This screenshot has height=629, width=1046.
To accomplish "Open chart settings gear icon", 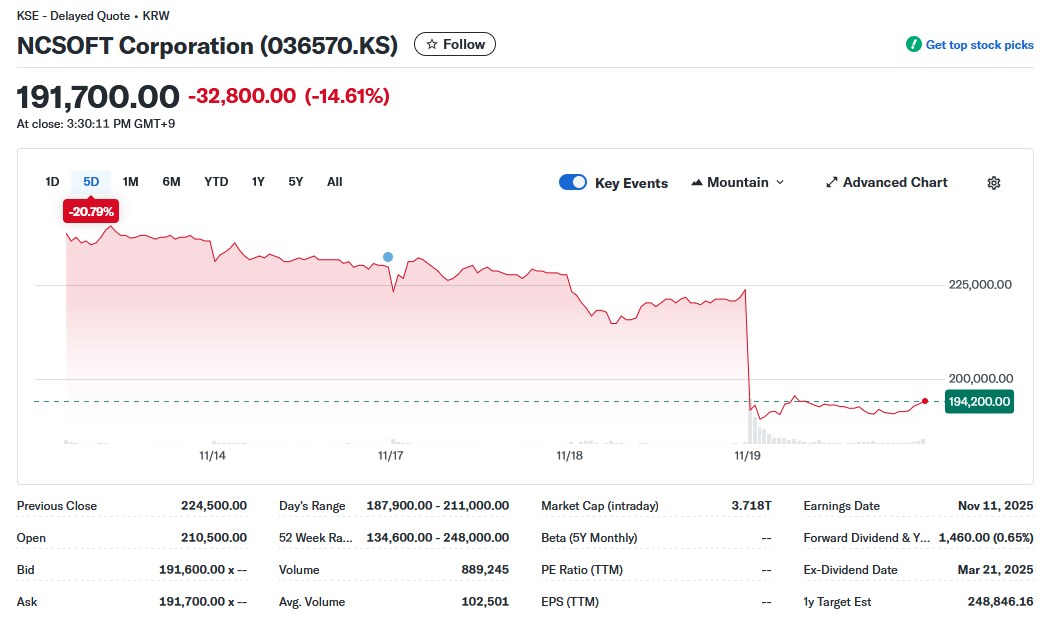I will [993, 183].
